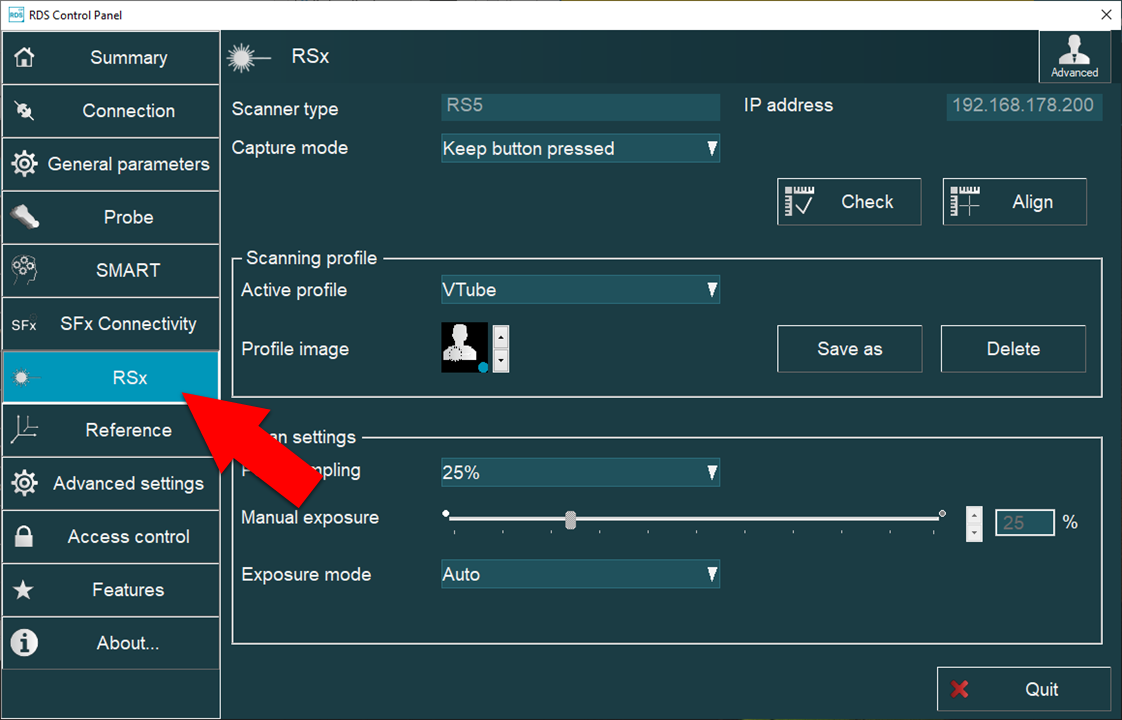This screenshot has width=1122, height=720.
Task: Click the Summary home icon
Action: click(x=24, y=58)
